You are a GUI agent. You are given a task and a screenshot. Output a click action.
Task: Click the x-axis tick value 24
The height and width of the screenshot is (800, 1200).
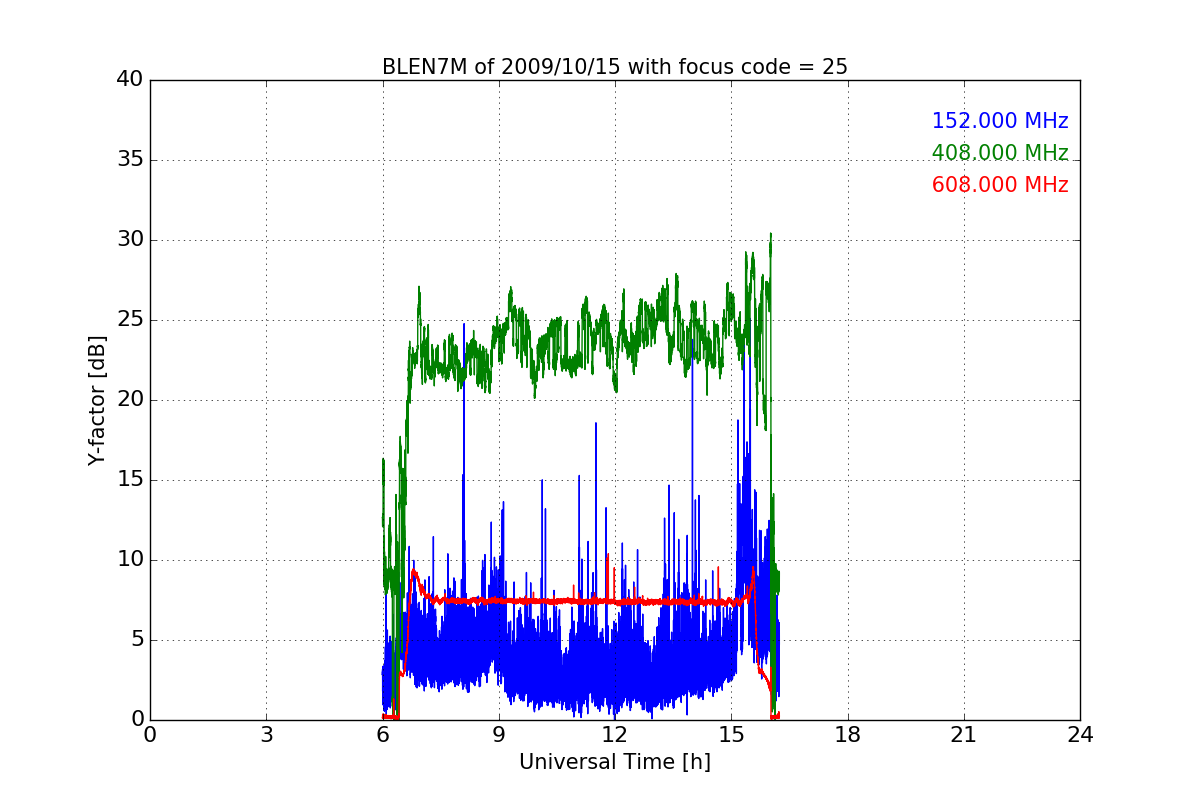click(x=1080, y=735)
